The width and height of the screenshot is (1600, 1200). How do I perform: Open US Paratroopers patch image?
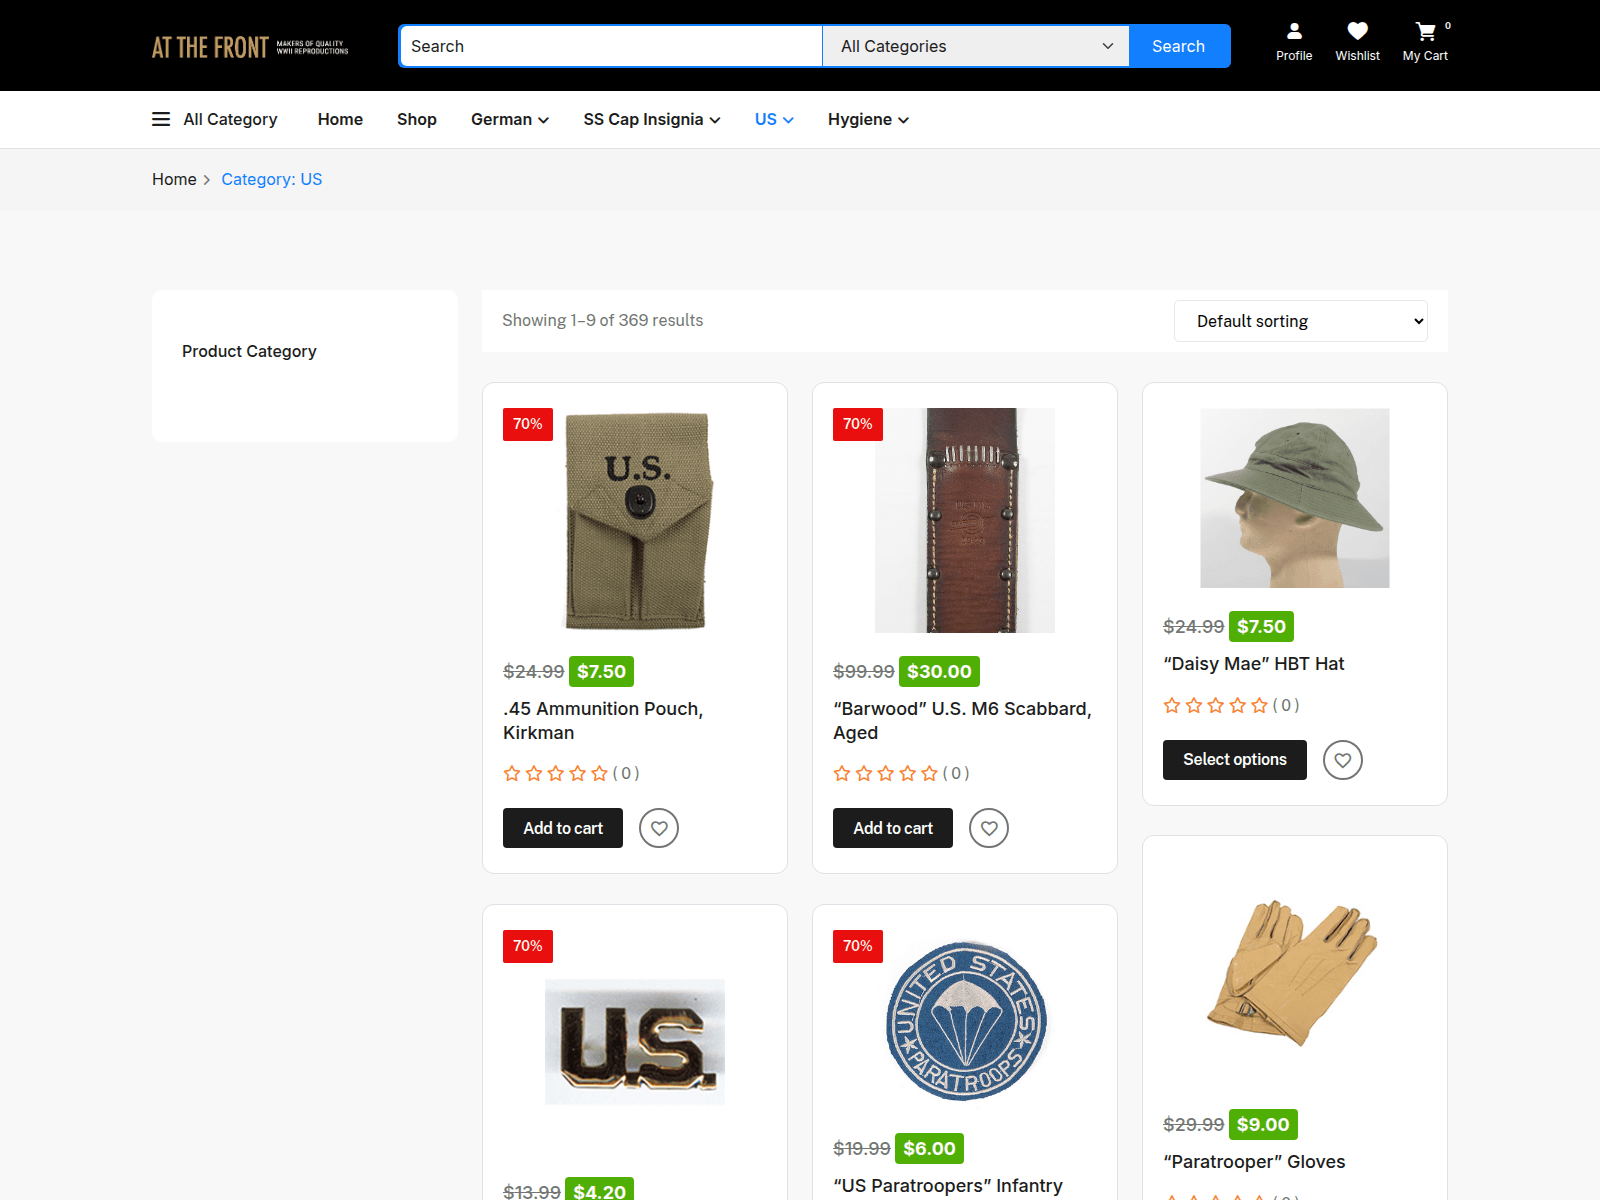965,1020
